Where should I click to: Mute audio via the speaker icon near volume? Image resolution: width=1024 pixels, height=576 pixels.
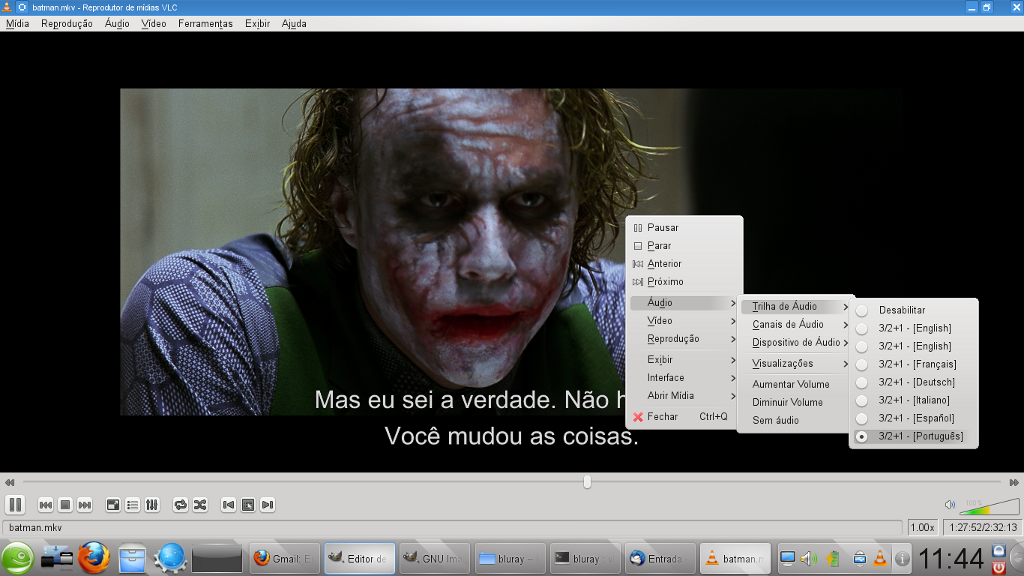950,505
